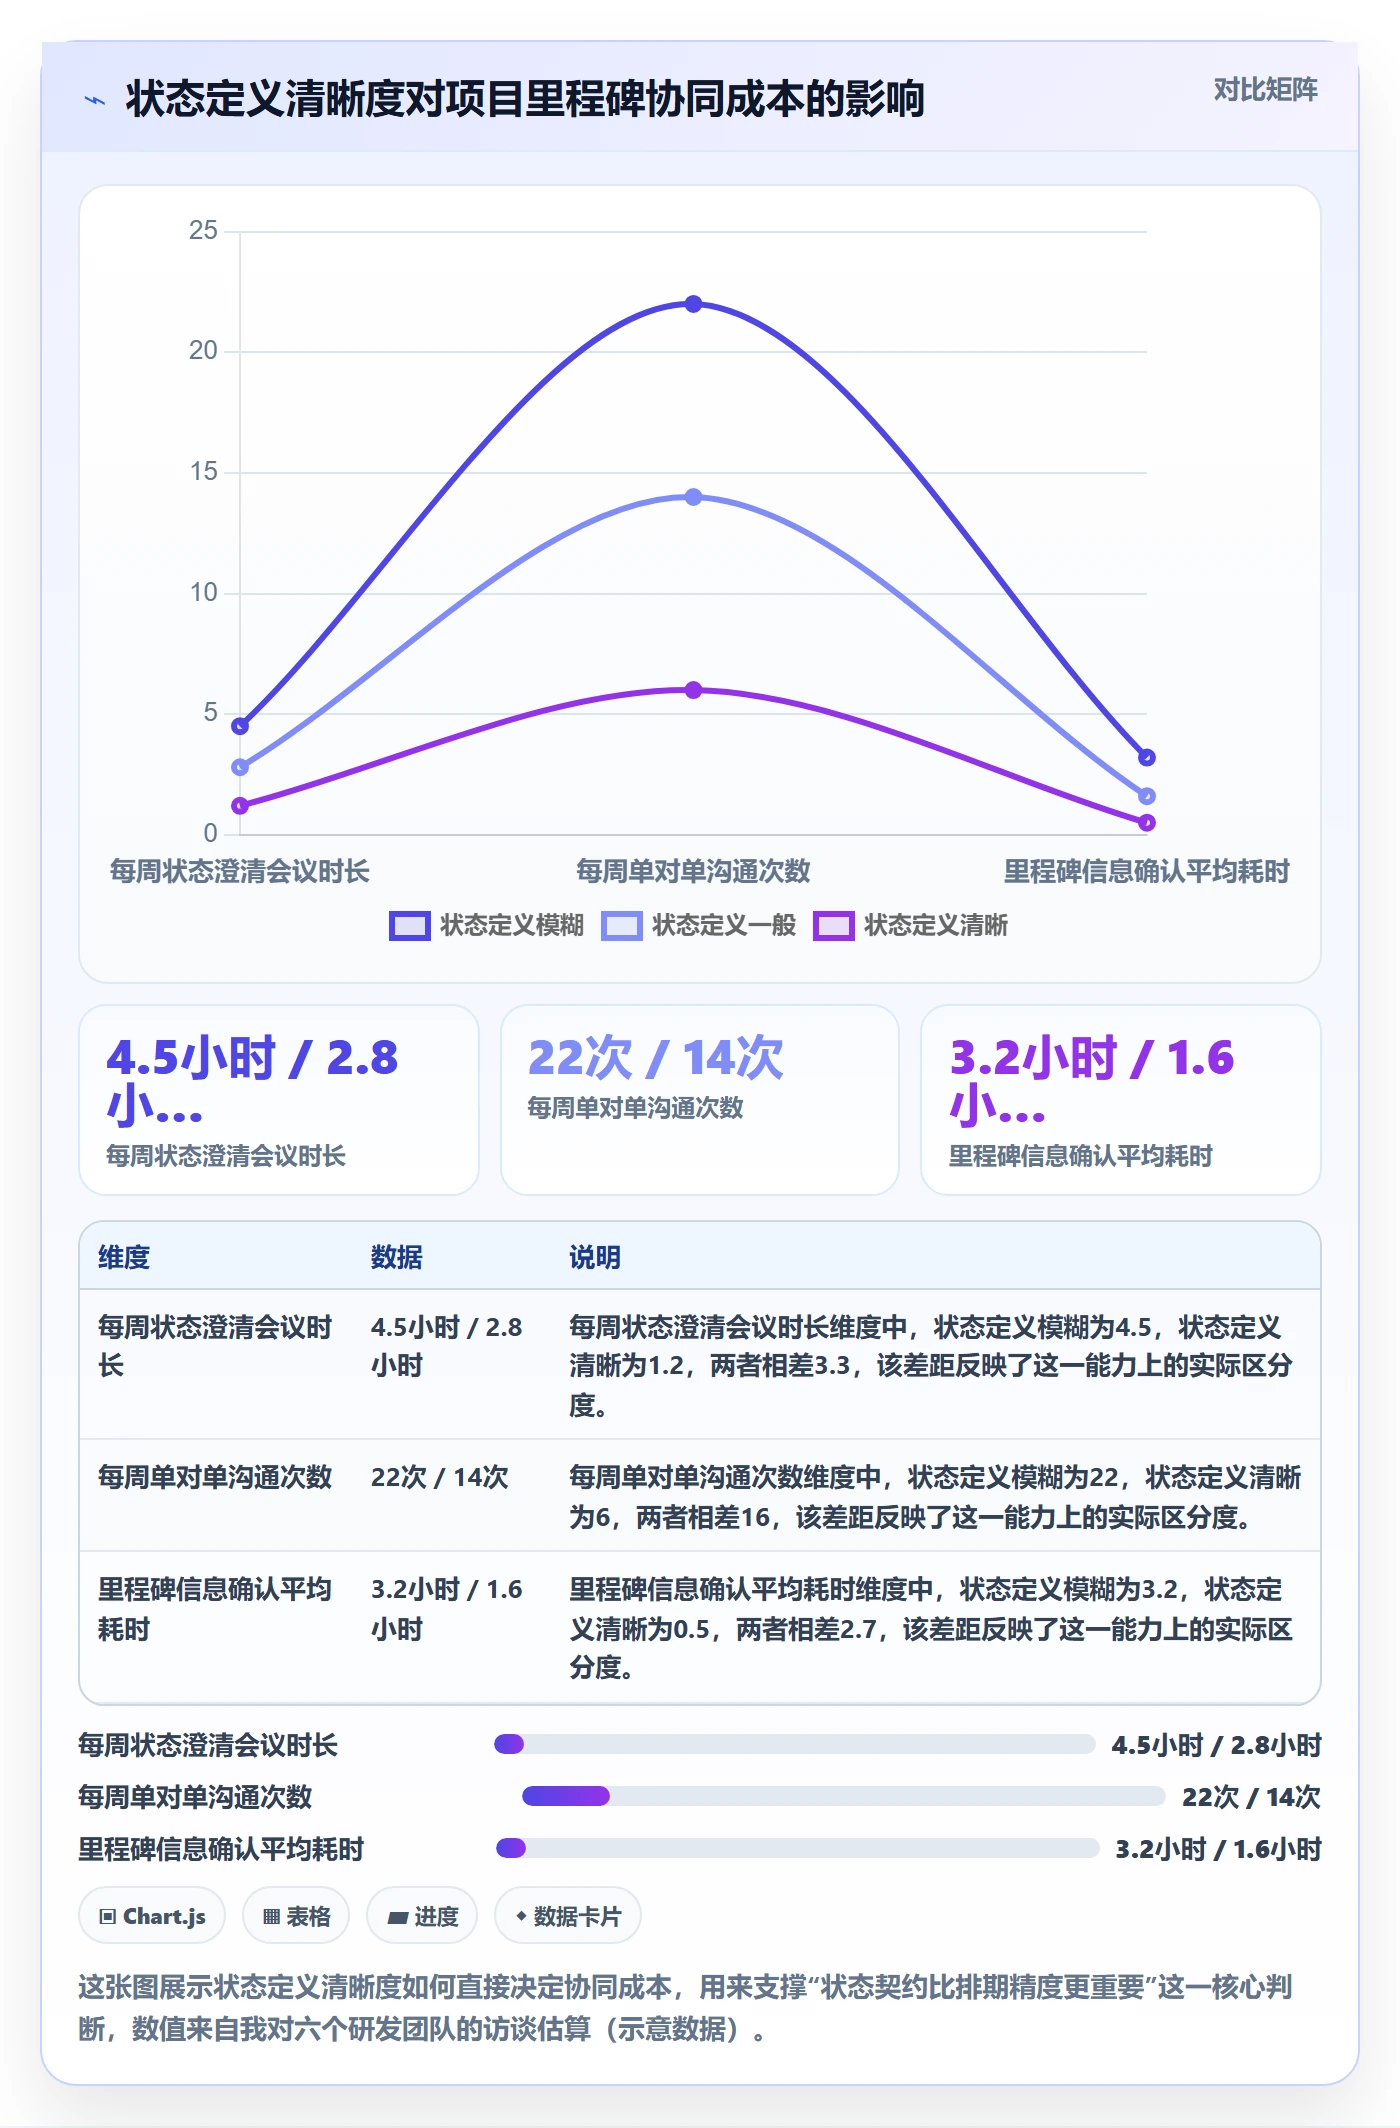1400x2128 pixels.
Task: Click the data point at 14 on the light blue line
Action: [x=693, y=497]
